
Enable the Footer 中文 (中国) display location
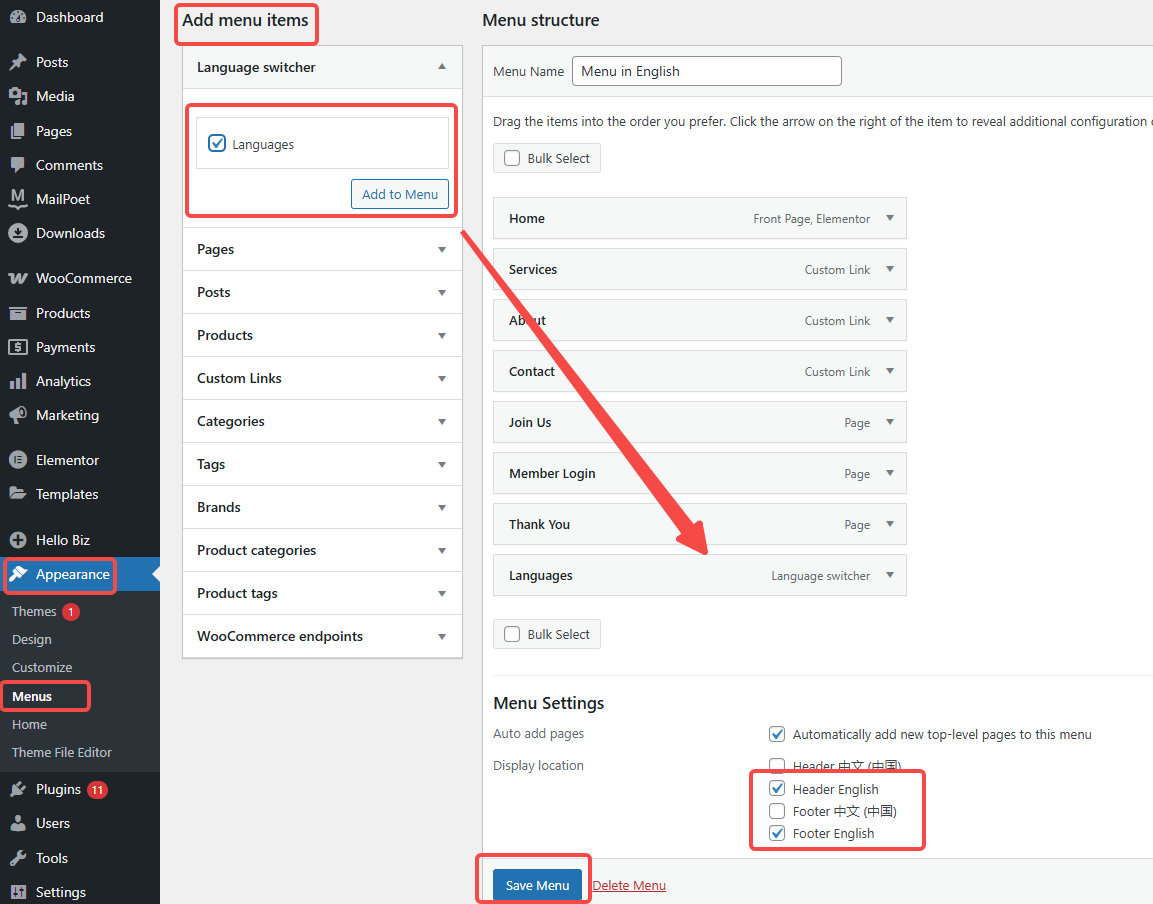pos(777,811)
